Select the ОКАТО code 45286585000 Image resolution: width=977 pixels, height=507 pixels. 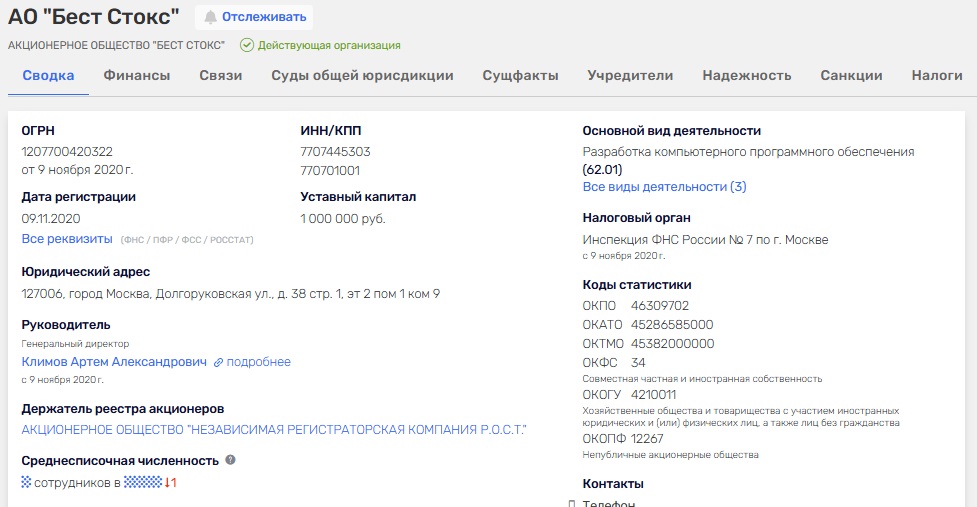[672, 325]
